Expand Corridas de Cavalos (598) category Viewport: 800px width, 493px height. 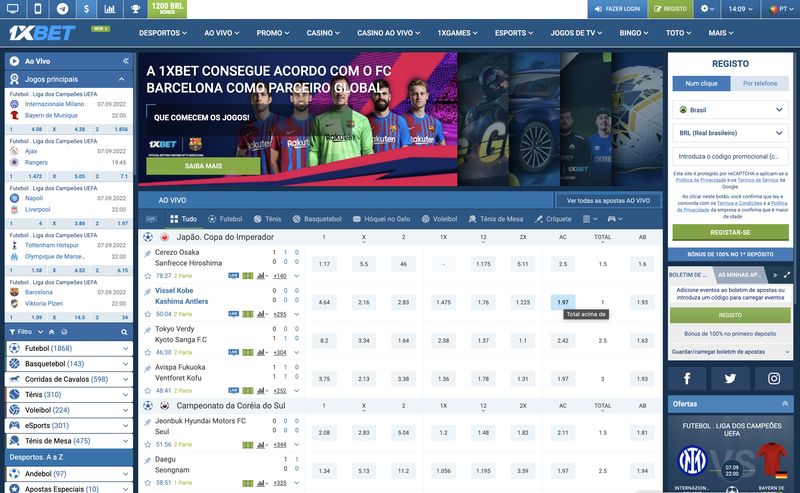69,379
